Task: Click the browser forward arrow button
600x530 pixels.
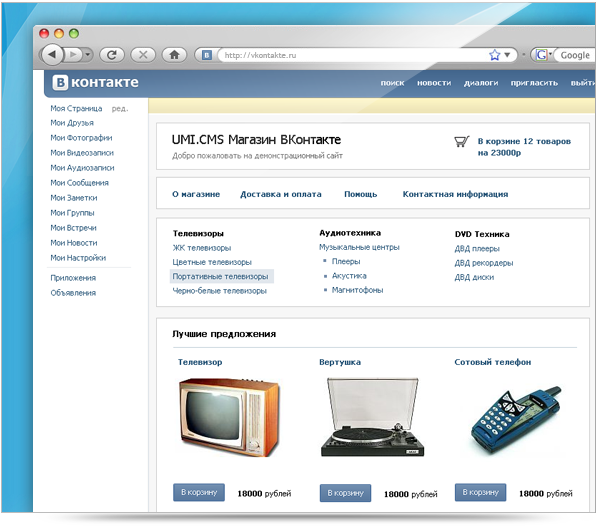Action: 72,55
